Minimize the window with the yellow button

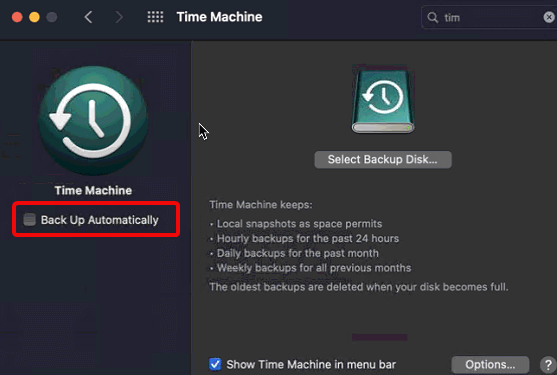click(x=34, y=17)
